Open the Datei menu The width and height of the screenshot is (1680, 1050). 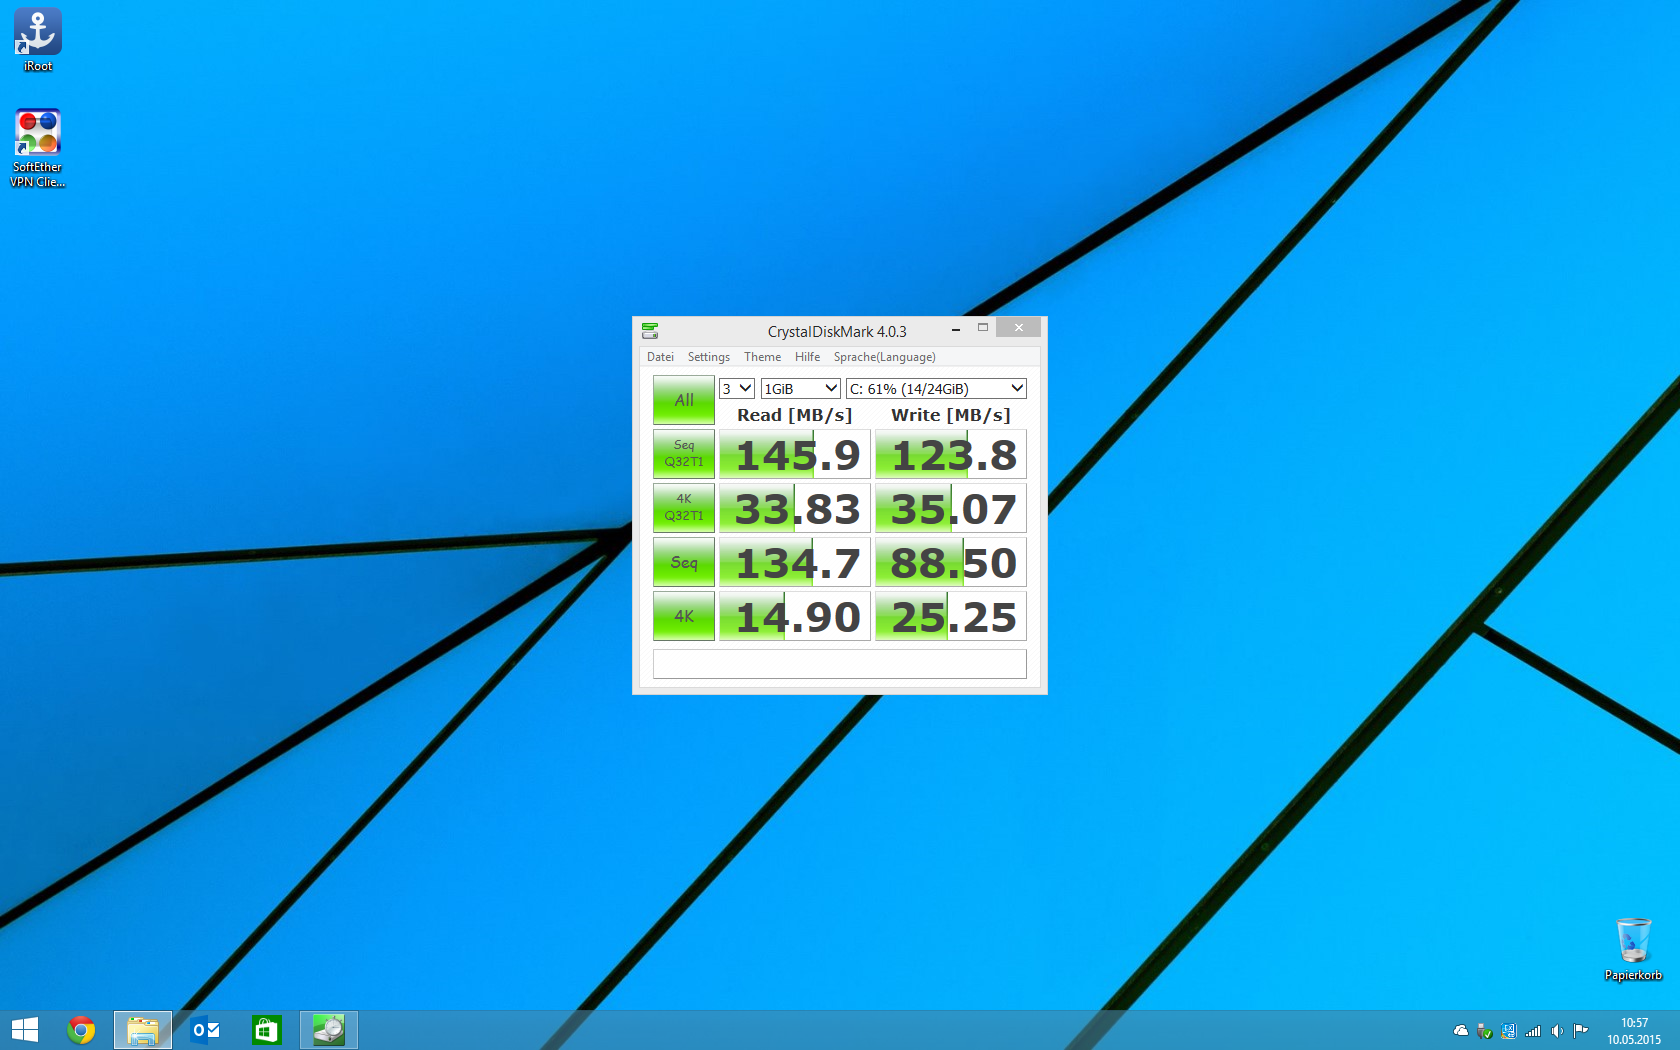[x=660, y=357]
